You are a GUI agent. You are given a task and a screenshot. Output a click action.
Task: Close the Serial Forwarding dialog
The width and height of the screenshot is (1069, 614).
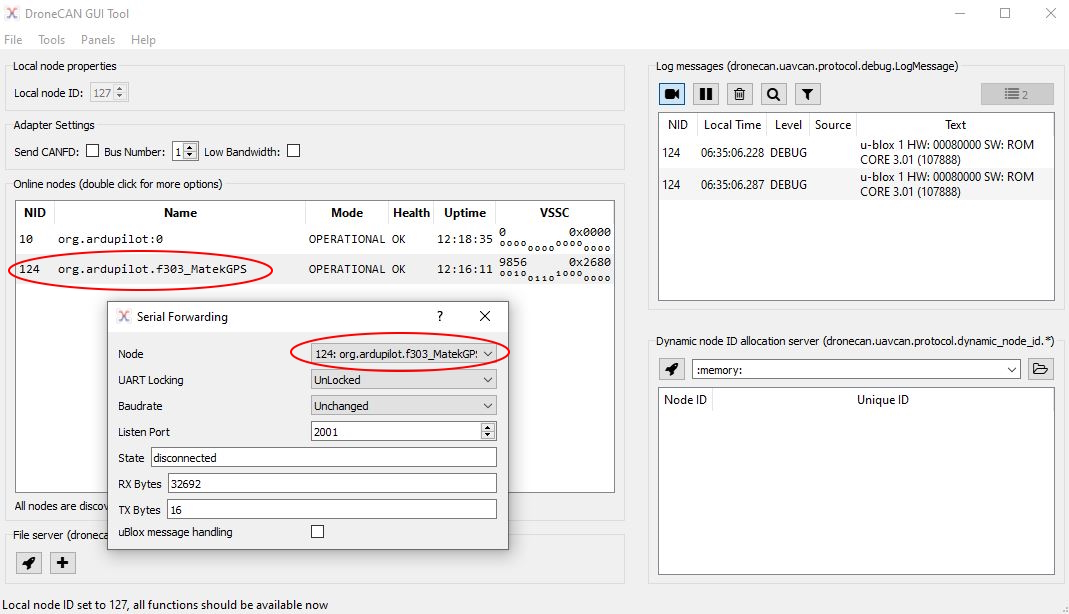pyautogui.click(x=485, y=316)
